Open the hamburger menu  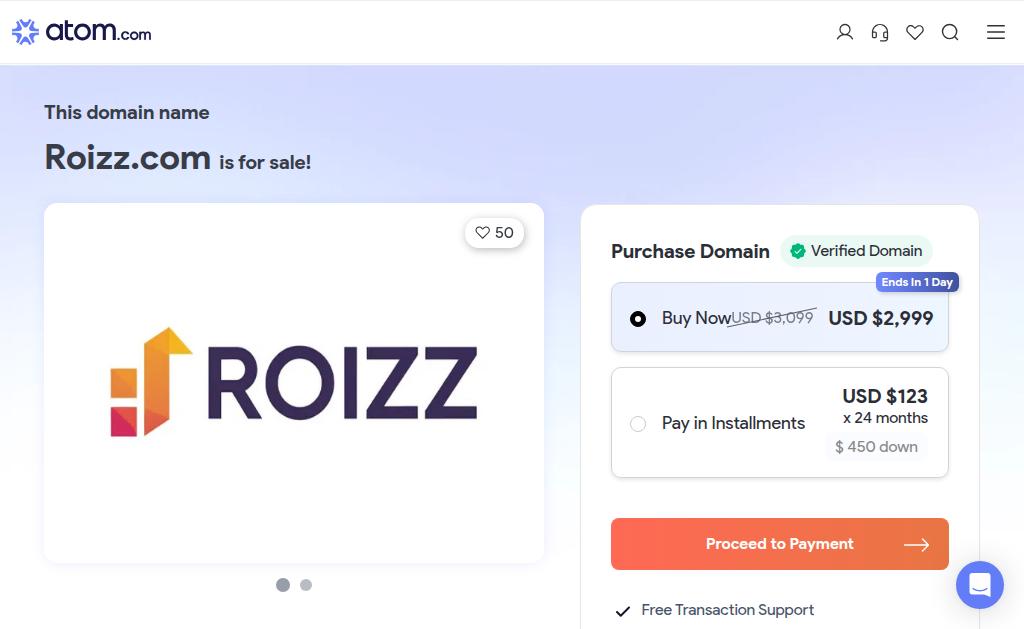[996, 32]
